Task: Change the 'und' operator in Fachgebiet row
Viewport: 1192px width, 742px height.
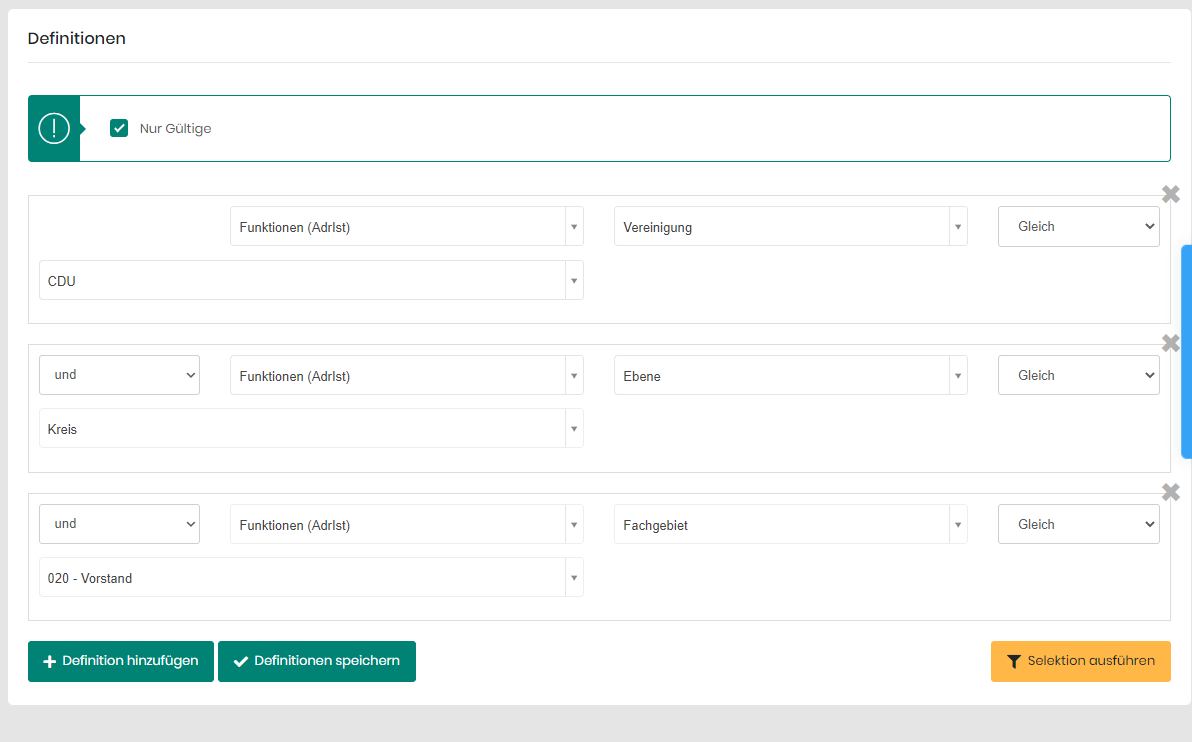Action: click(119, 524)
